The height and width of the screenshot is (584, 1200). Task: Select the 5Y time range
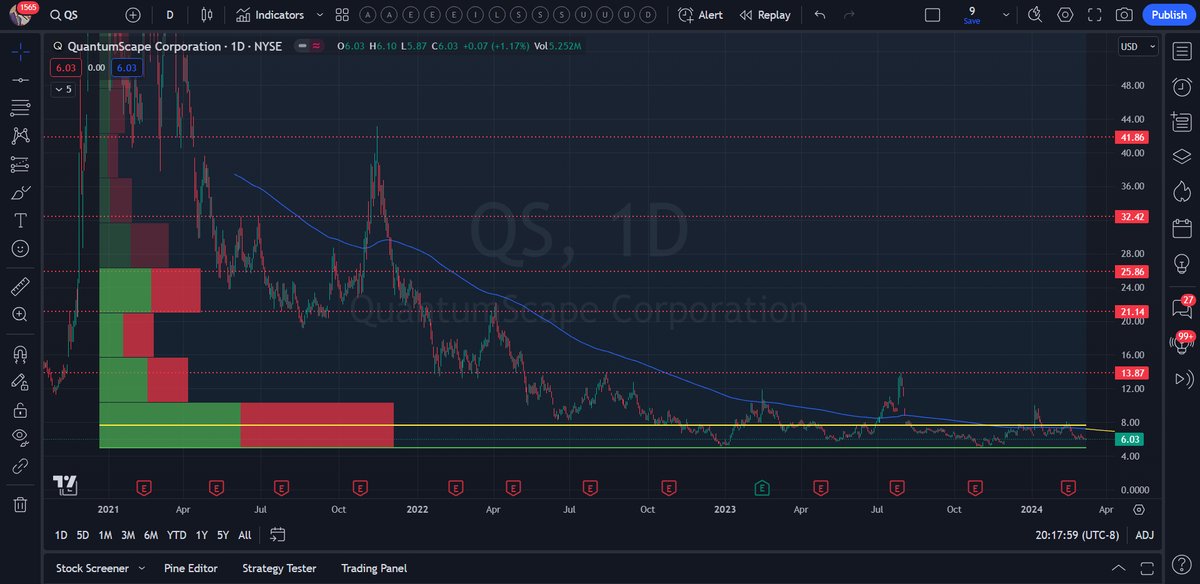[x=223, y=535]
